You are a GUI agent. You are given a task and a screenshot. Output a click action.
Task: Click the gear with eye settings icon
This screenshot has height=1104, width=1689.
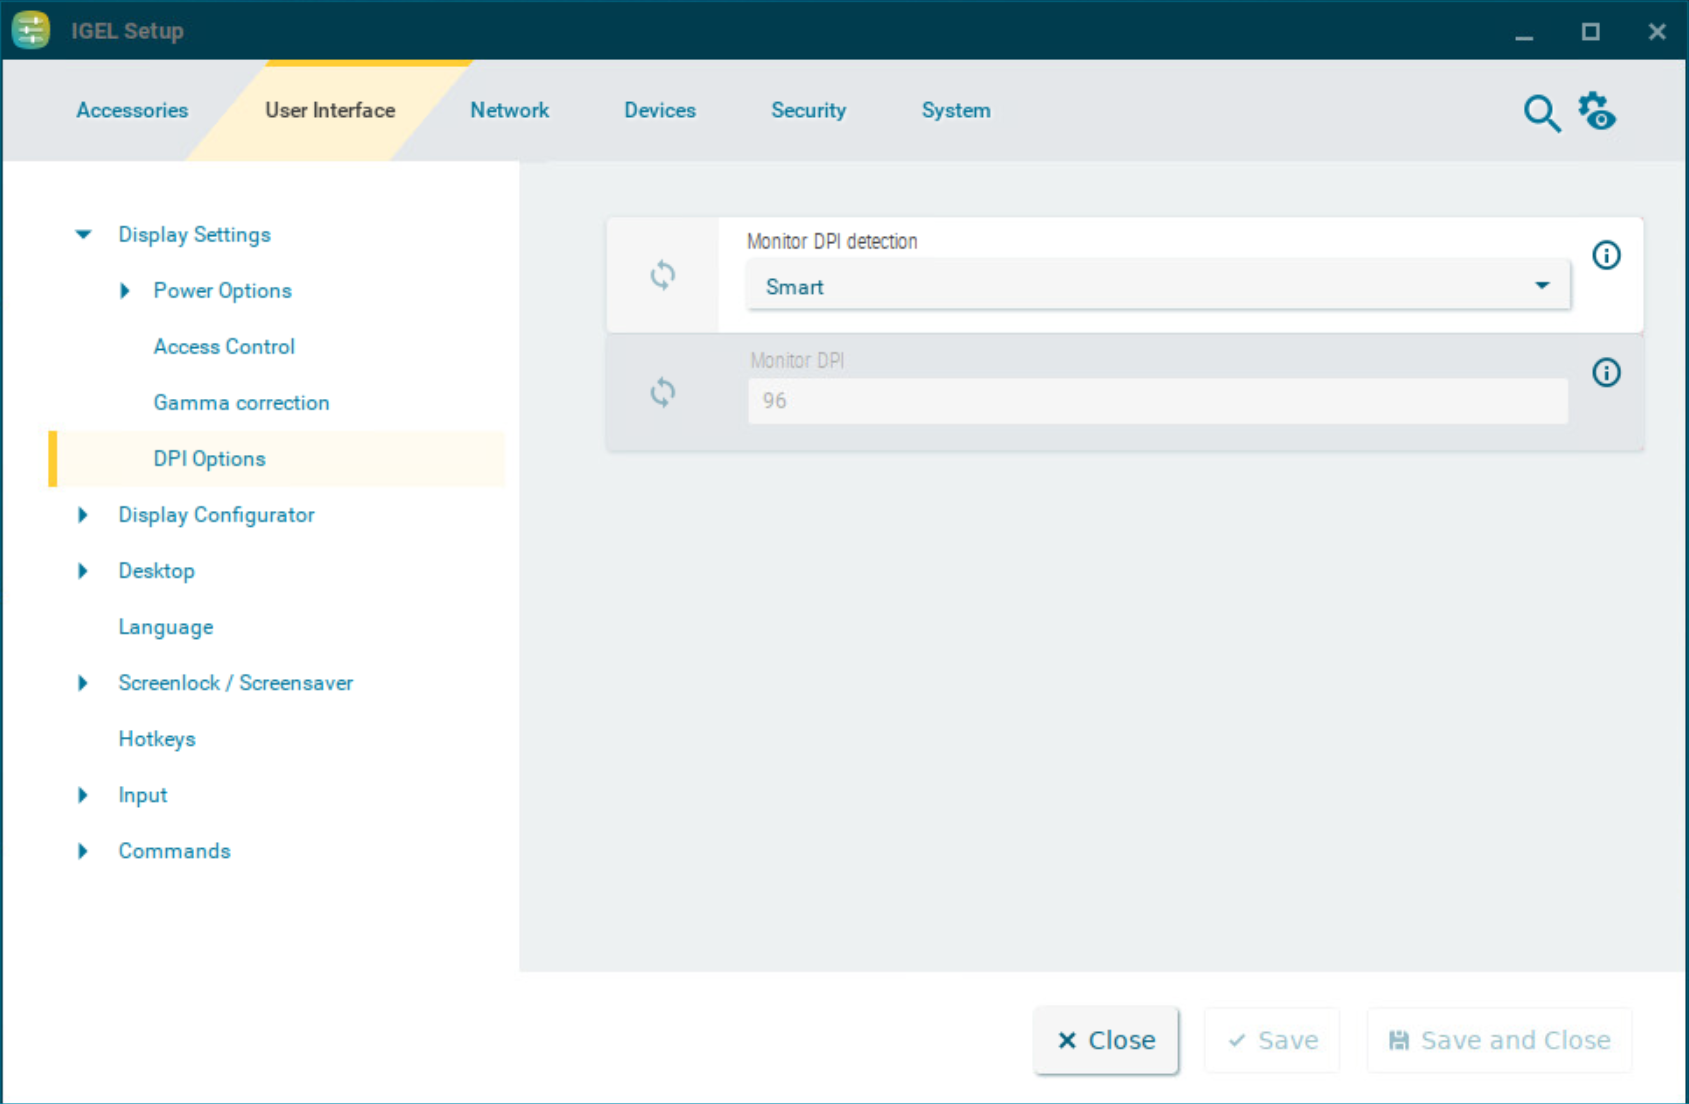(1597, 111)
